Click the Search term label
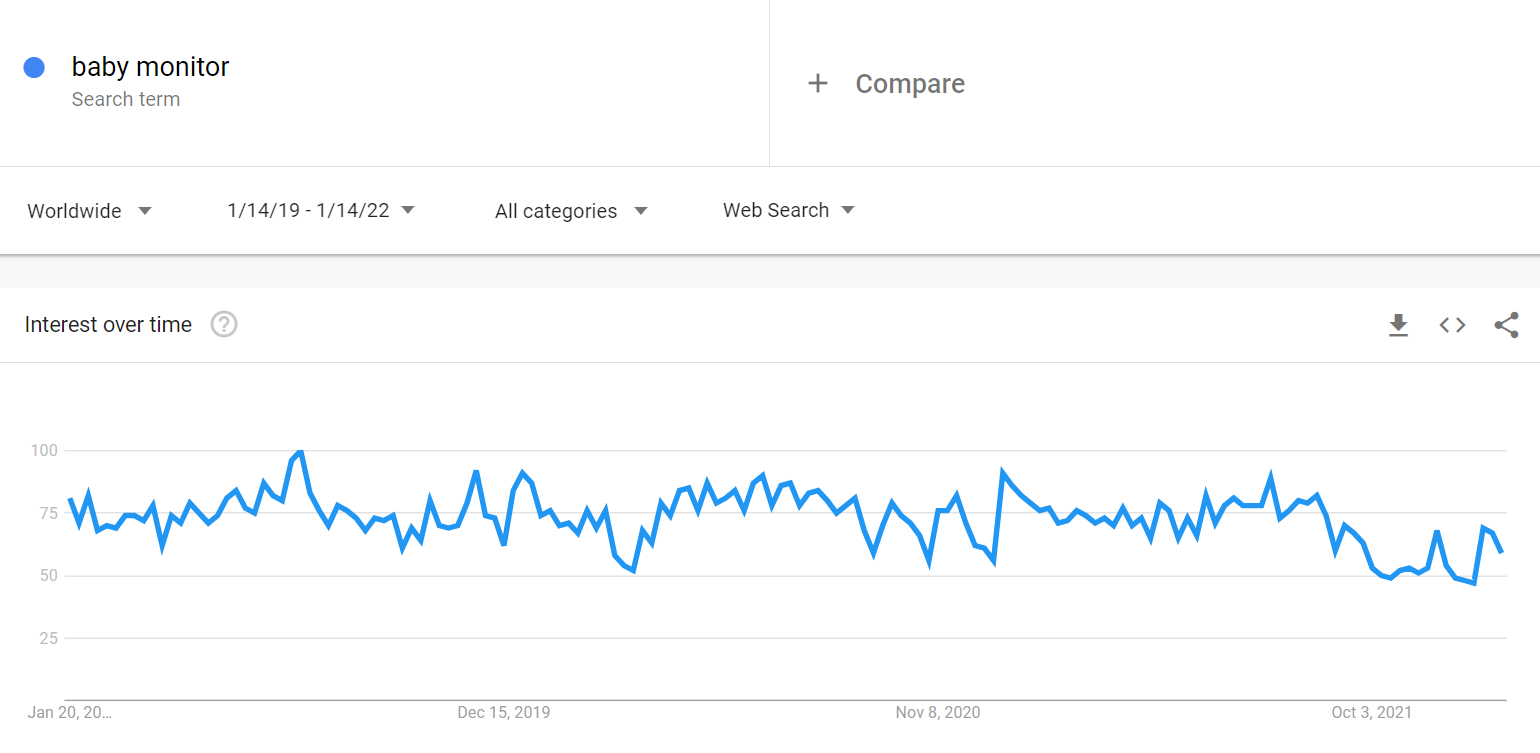 pyautogui.click(x=126, y=99)
